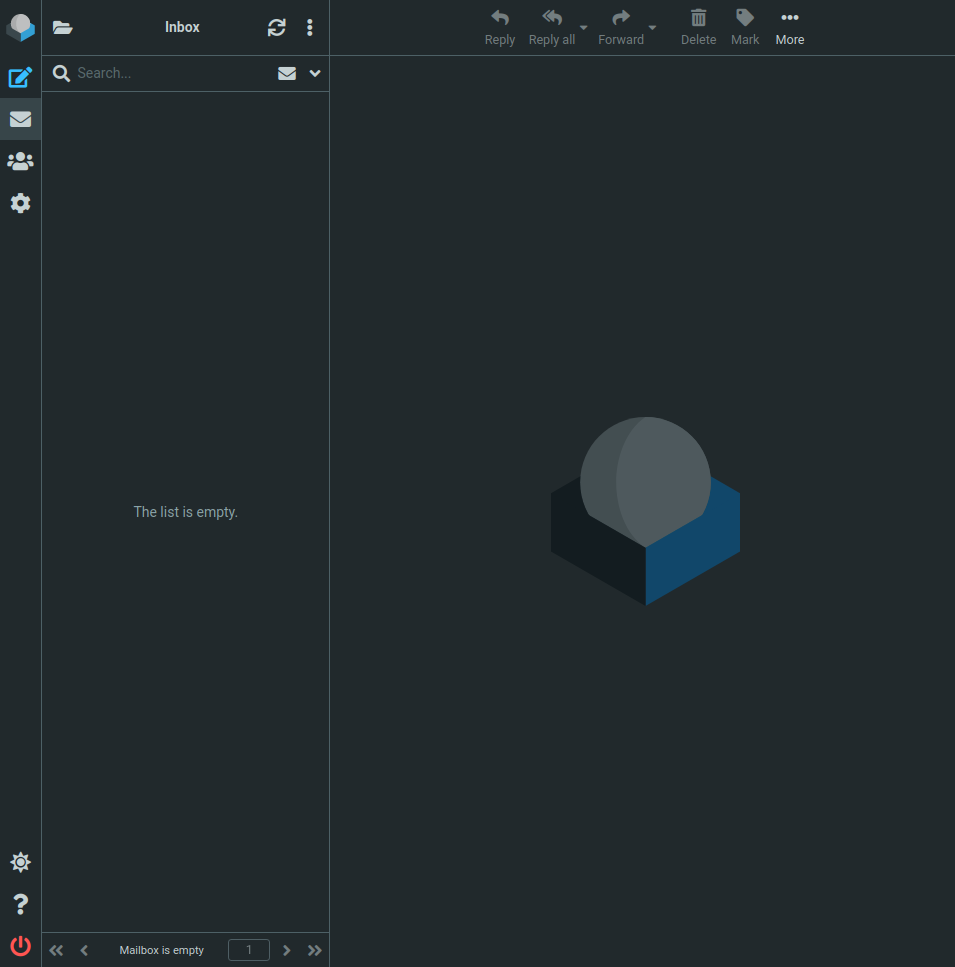Go to the next page of messages

pos(287,950)
